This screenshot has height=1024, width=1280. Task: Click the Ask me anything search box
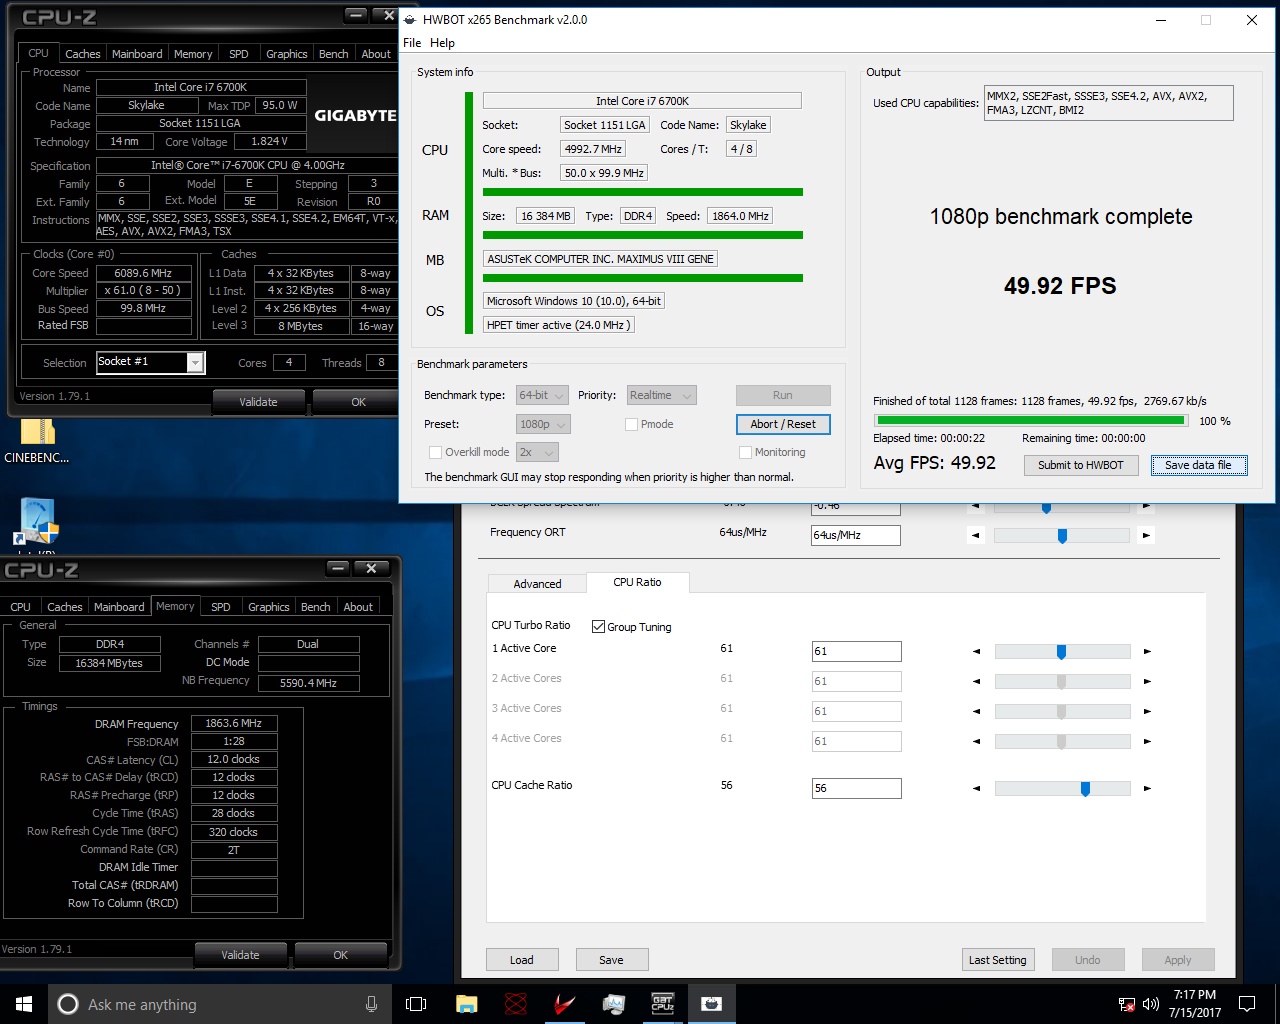(x=219, y=1004)
